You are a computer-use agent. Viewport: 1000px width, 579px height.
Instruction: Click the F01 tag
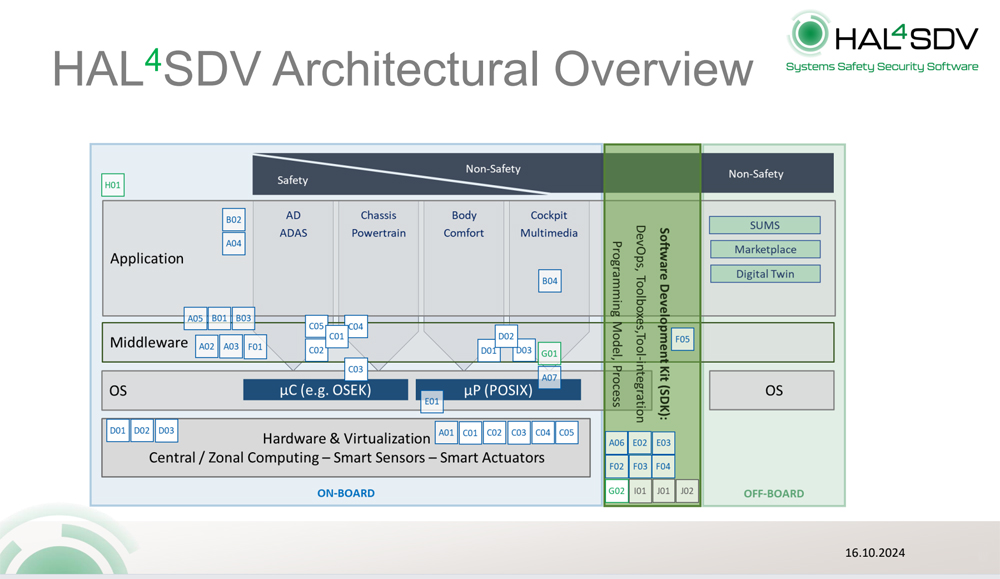[255, 346]
